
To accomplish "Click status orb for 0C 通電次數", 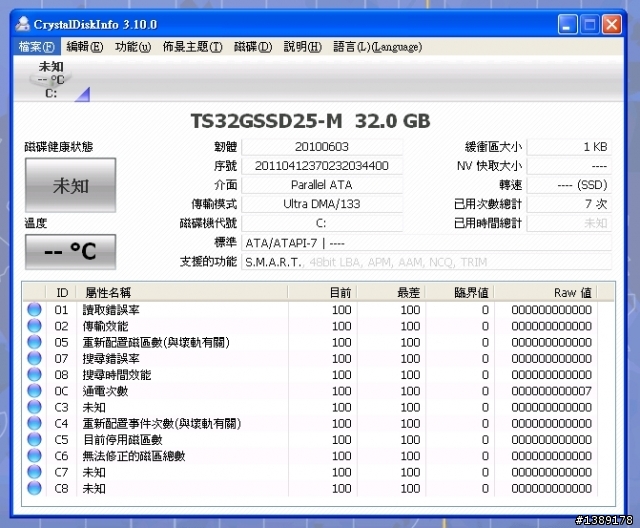I will (35, 390).
